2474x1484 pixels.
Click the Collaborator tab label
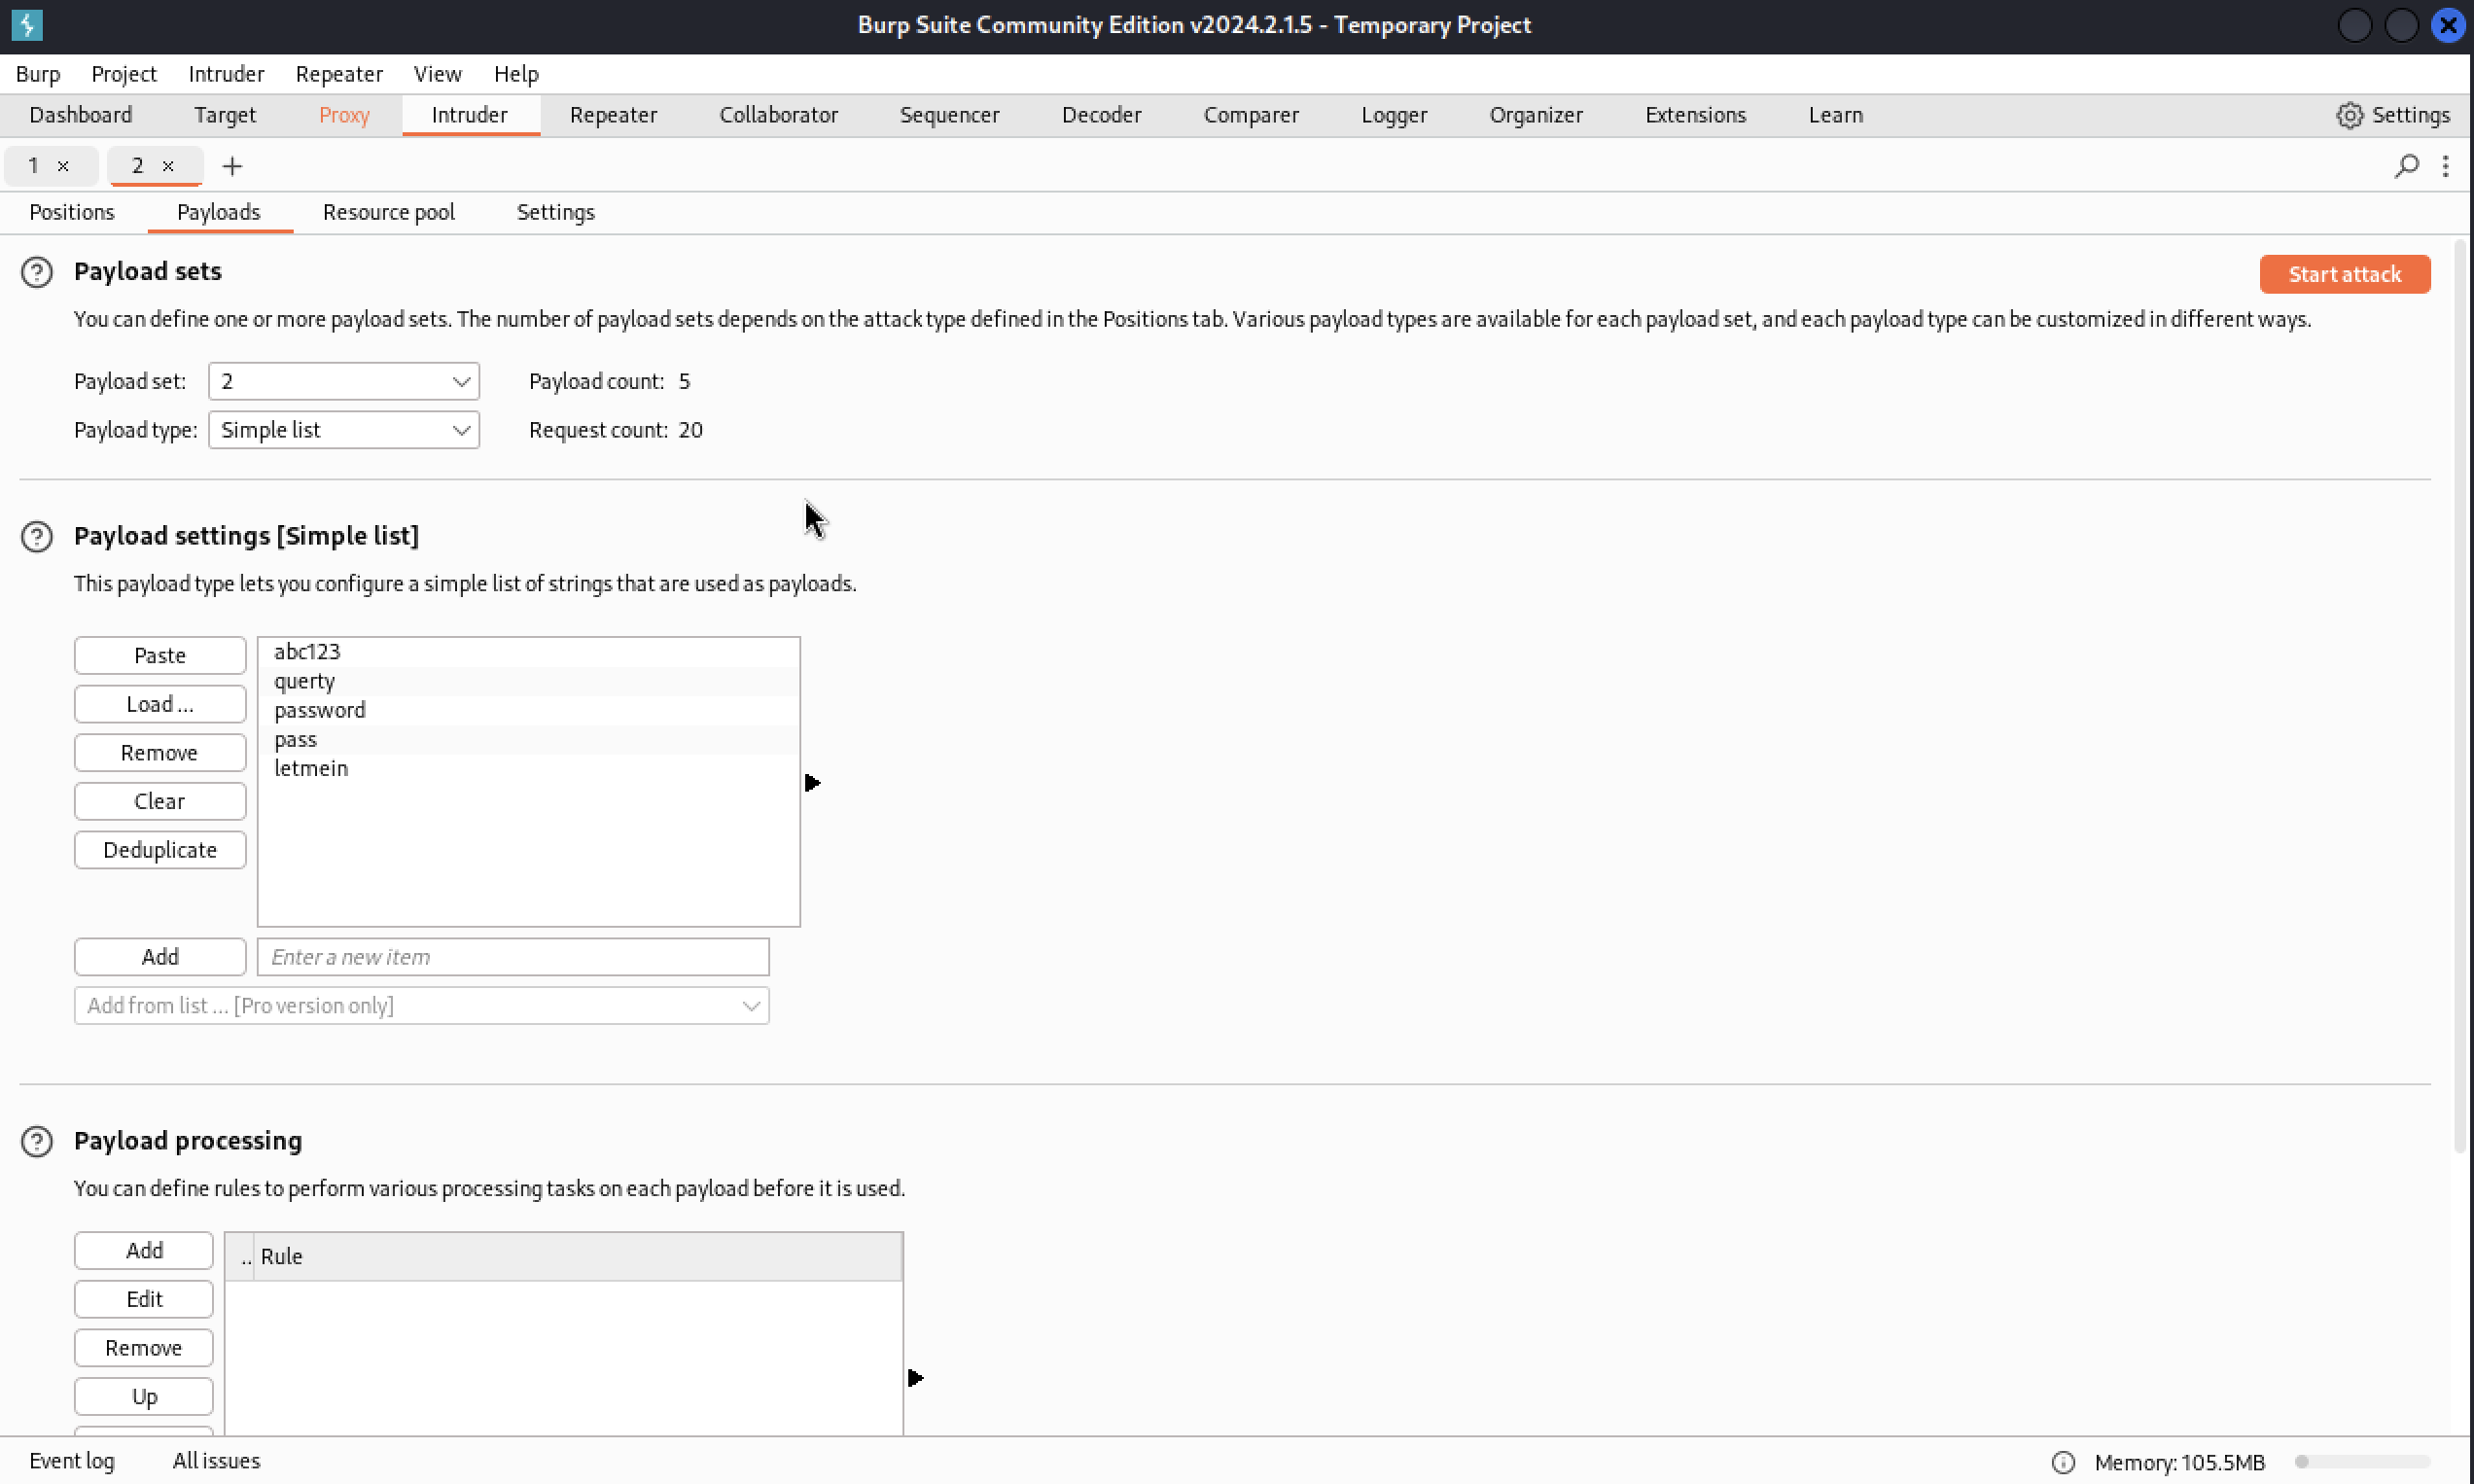pos(779,115)
